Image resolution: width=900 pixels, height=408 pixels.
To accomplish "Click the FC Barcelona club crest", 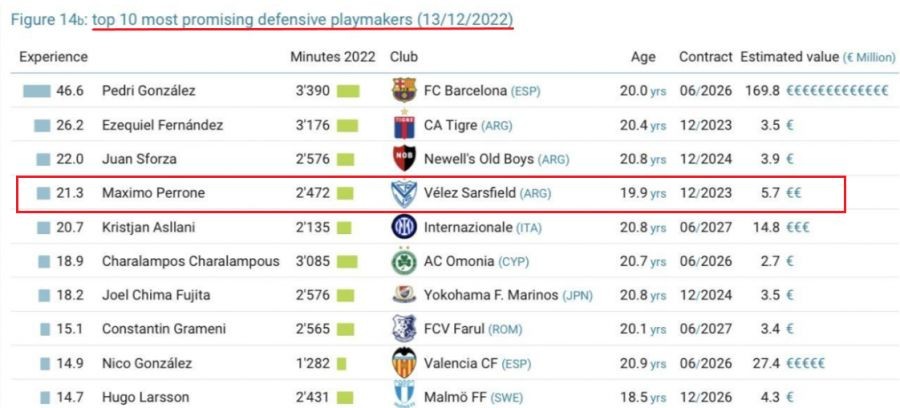I will point(403,91).
